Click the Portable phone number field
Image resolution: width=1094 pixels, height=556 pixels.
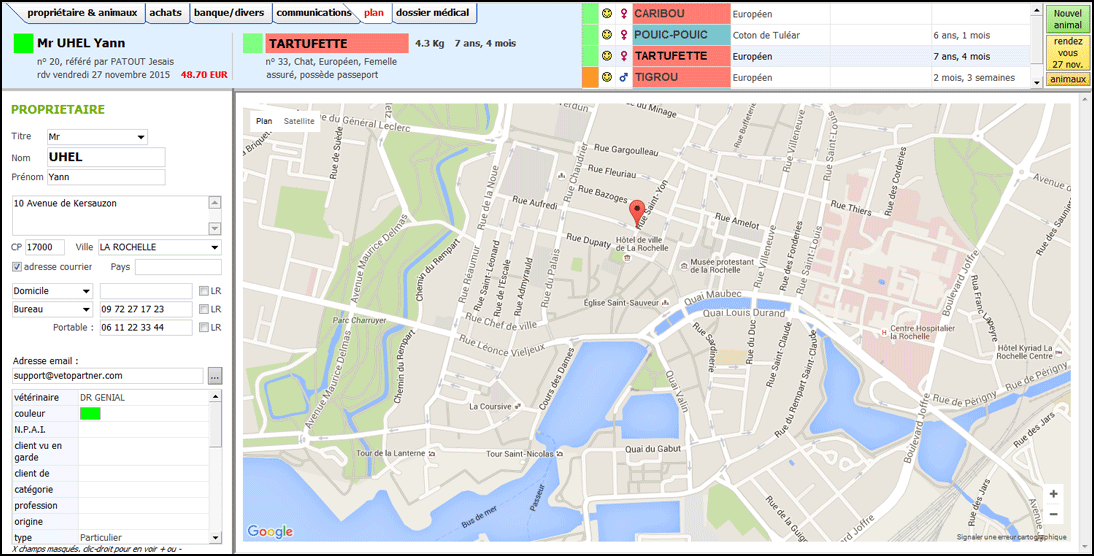pos(146,327)
